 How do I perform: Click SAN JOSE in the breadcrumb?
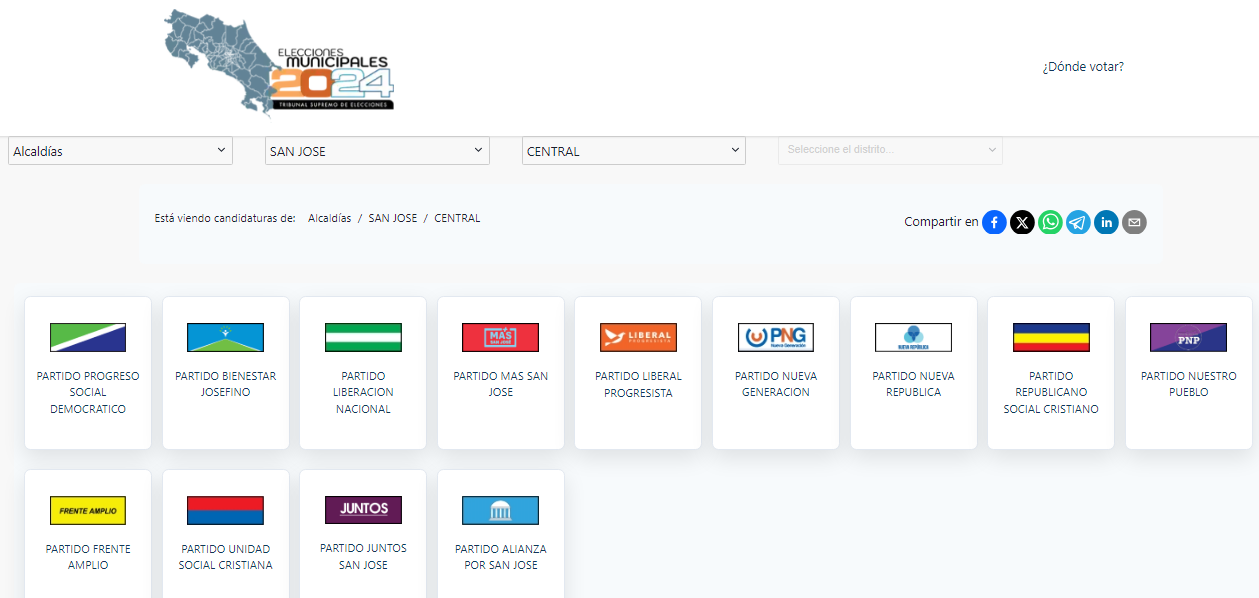(393, 218)
